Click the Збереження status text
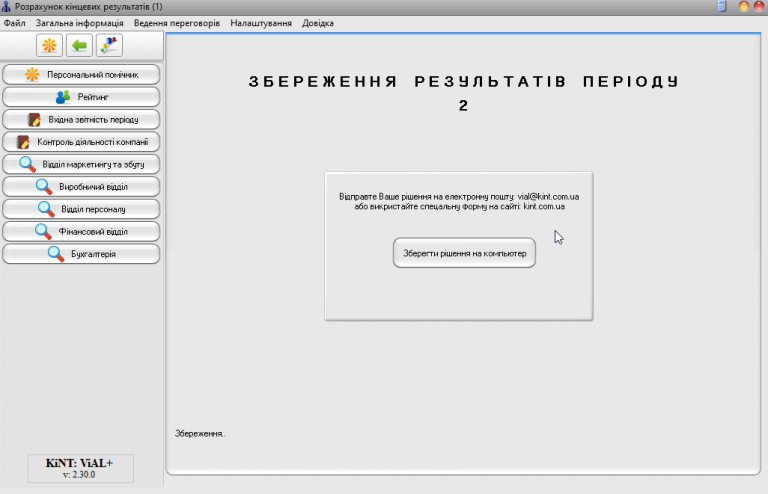Image resolution: width=768 pixels, height=494 pixels. click(200, 433)
